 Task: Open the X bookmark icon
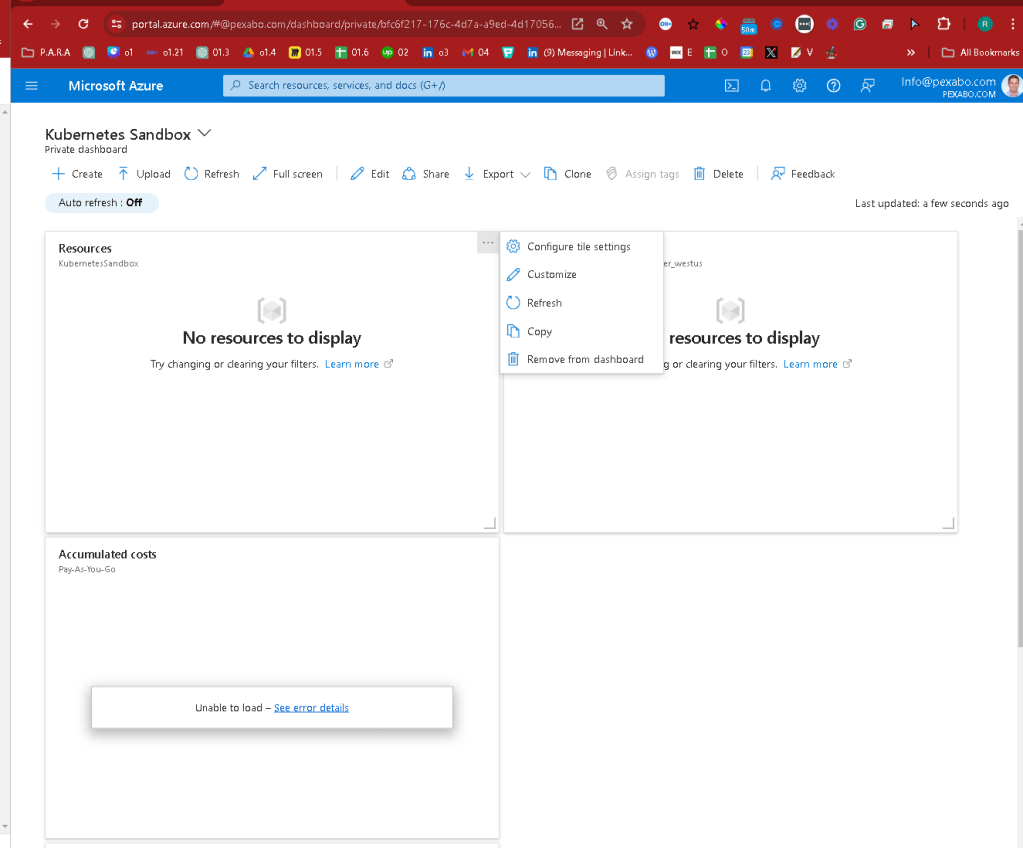[771, 52]
